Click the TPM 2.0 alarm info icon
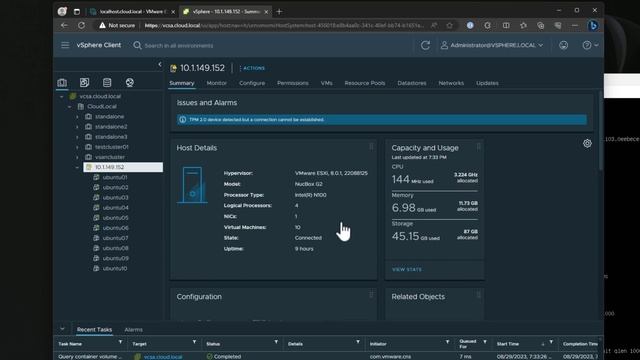 [182, 120]
